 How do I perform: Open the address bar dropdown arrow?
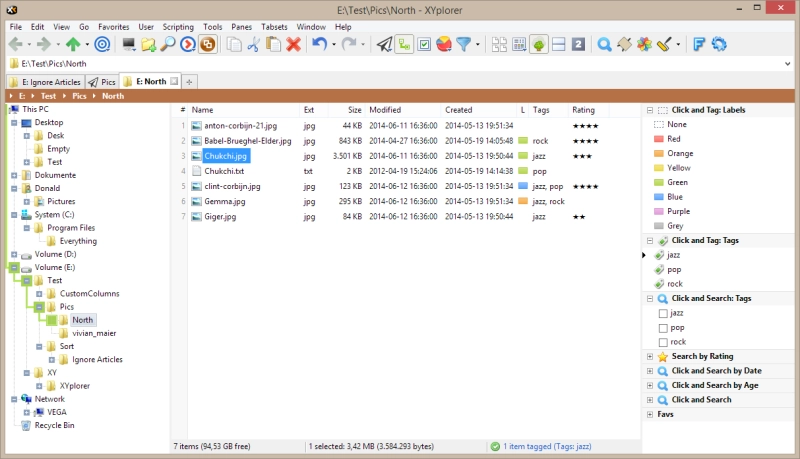pos(788,64)
